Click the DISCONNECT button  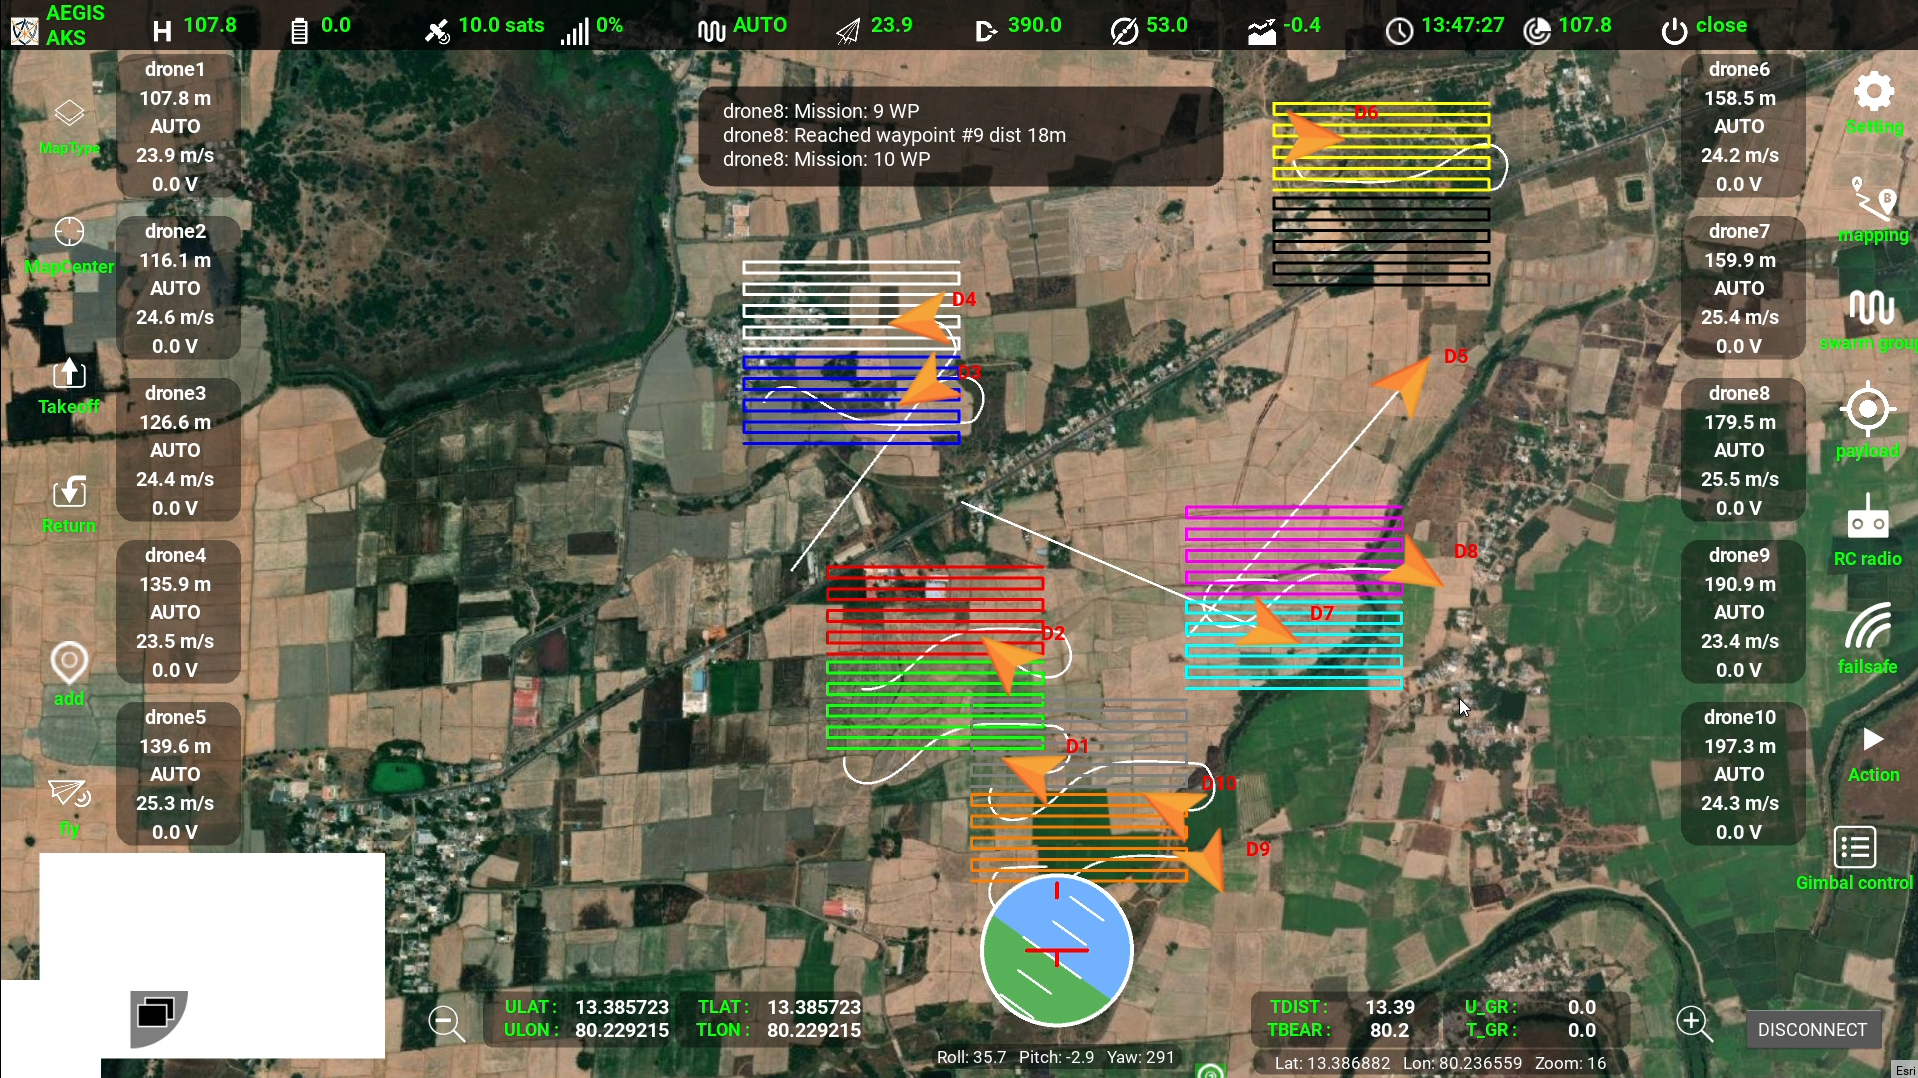coord(1812,1029)
